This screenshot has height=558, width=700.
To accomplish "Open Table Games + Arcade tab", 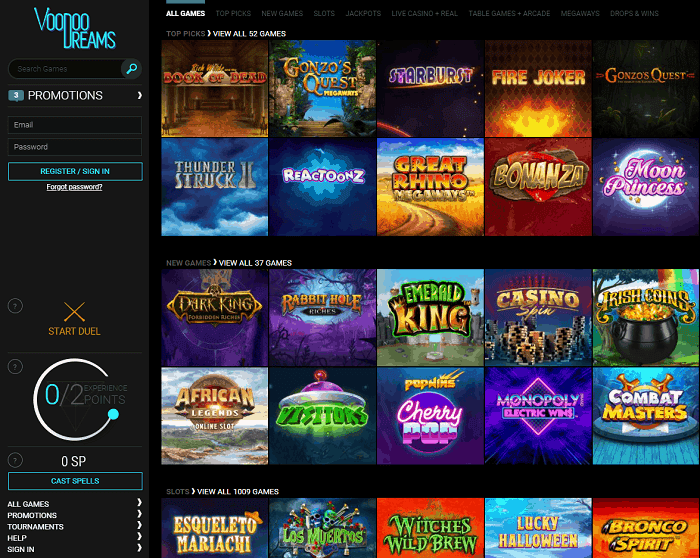I will pyautogui.click(x=509, y=13).
